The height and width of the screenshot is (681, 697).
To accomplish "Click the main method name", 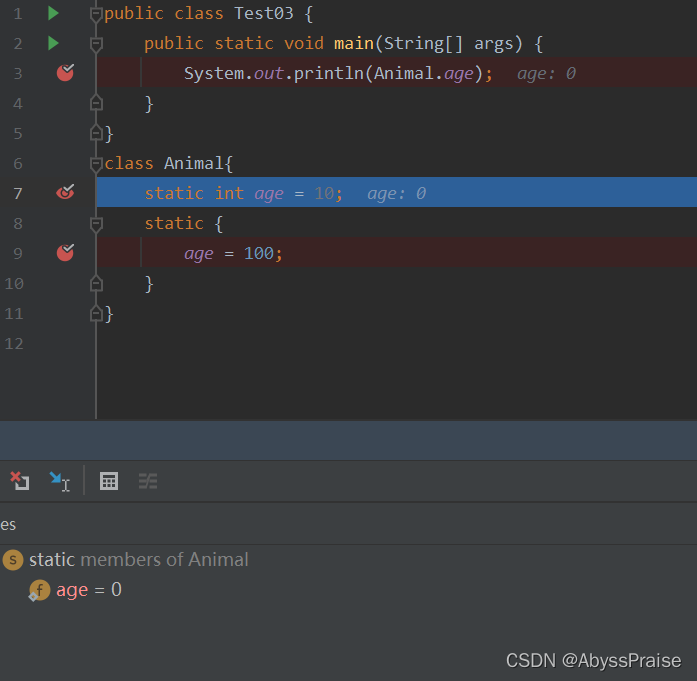I will click(x=354, y=44).
